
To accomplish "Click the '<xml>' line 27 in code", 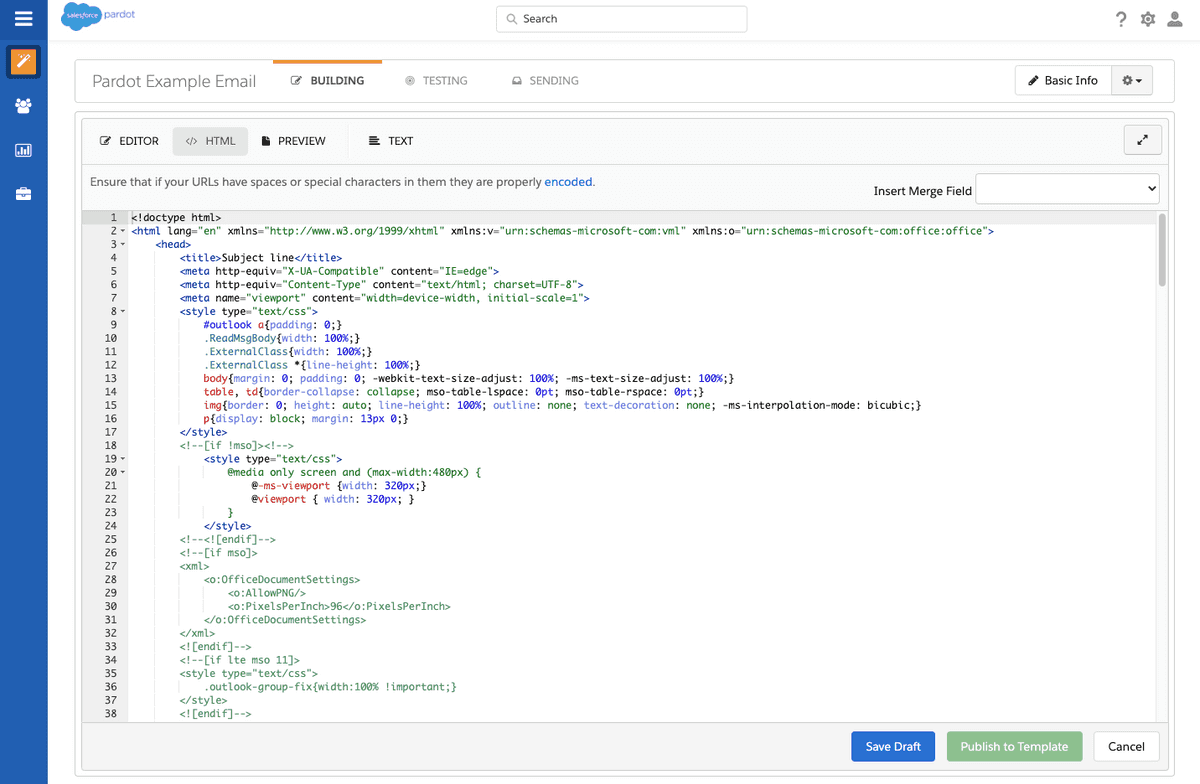I will [194, 566].
